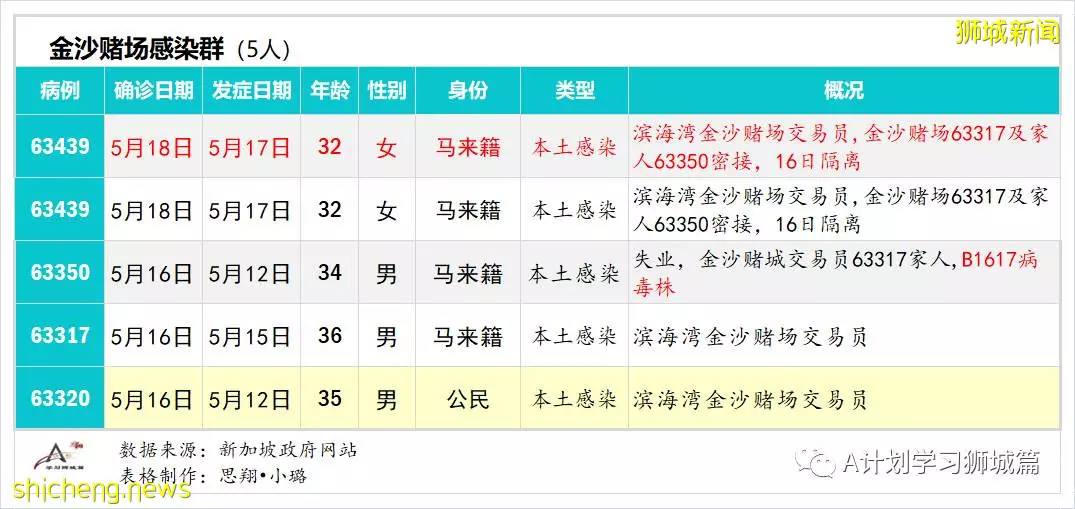Click the 性别 column header
Viewport: 1075px width, 509px height.
[x=387, y=91]
